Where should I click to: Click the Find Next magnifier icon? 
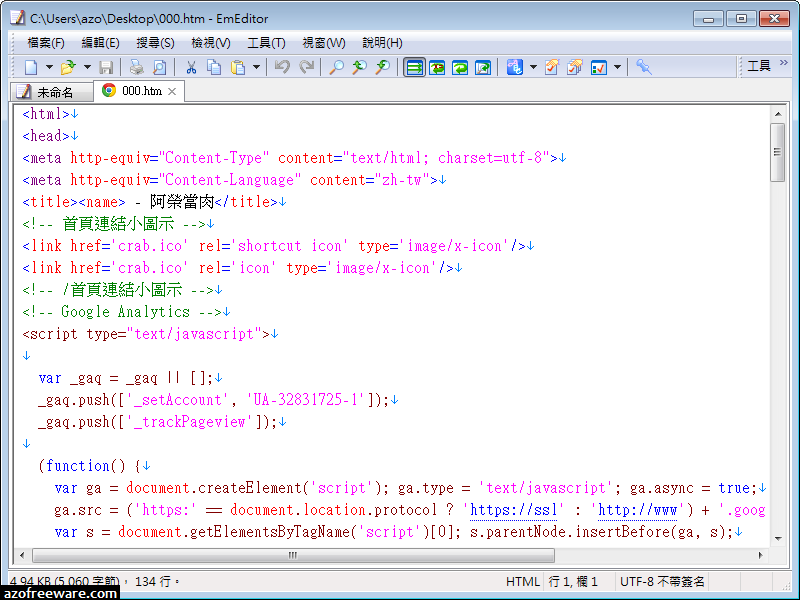[359, 67]
